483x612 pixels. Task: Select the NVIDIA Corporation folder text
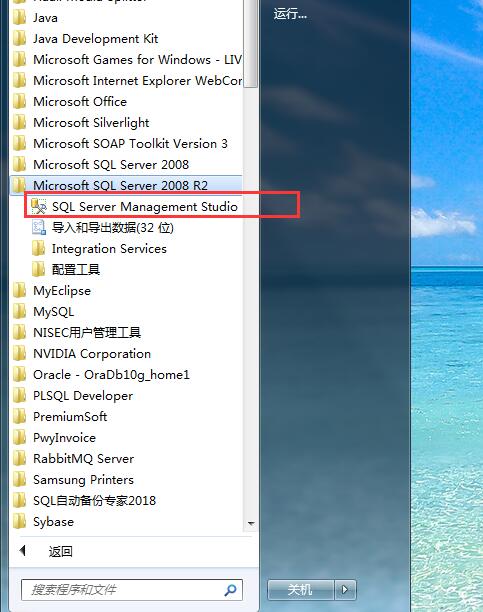[92, 354]
